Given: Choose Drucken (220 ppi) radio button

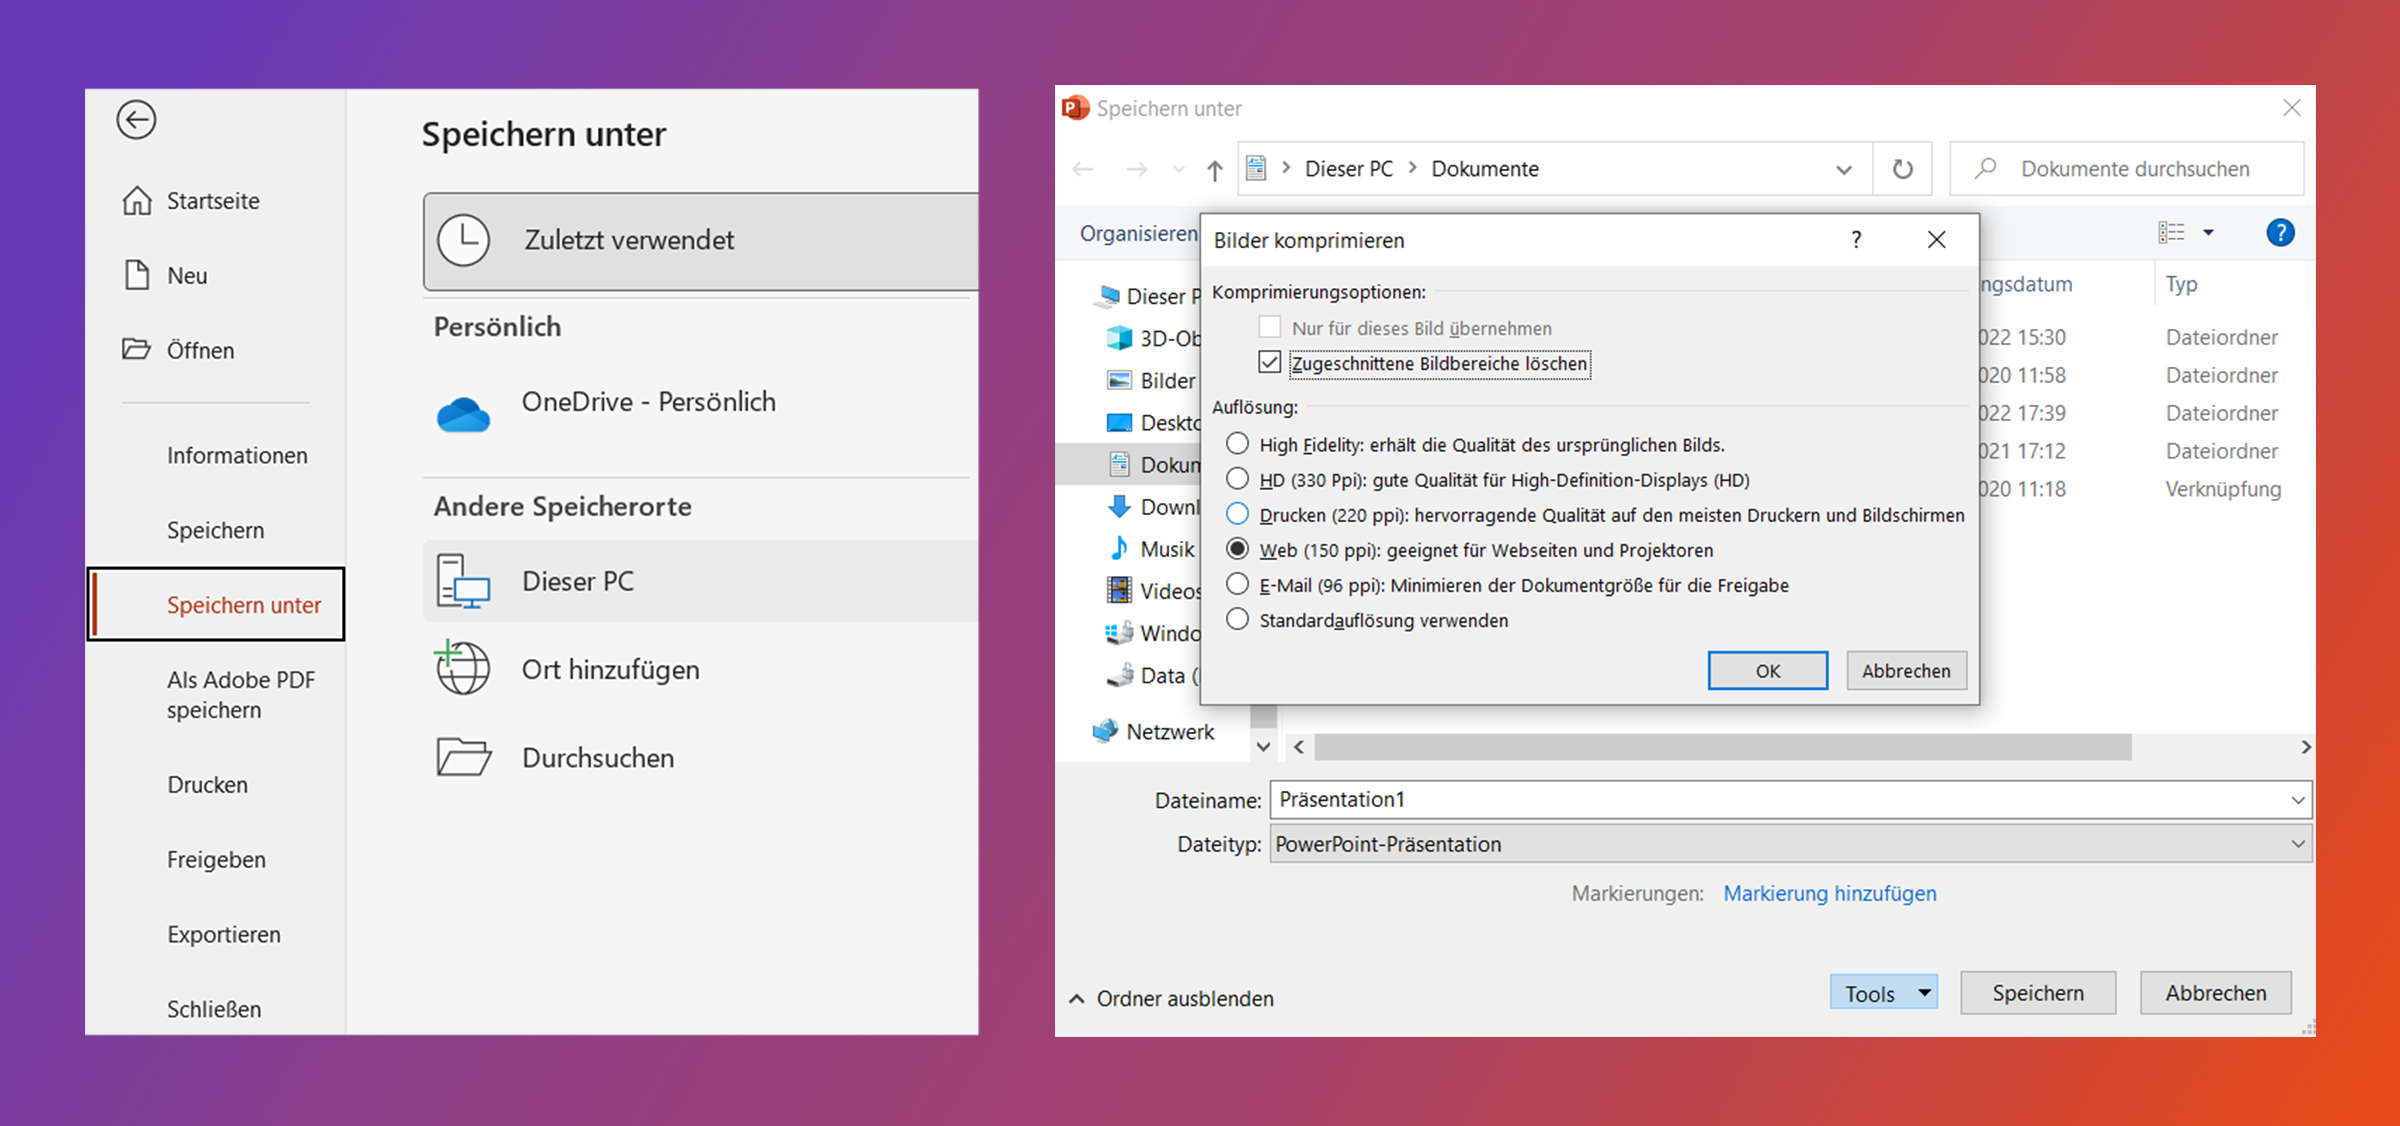Looking at the screenshot, I should click(1238, 514).
